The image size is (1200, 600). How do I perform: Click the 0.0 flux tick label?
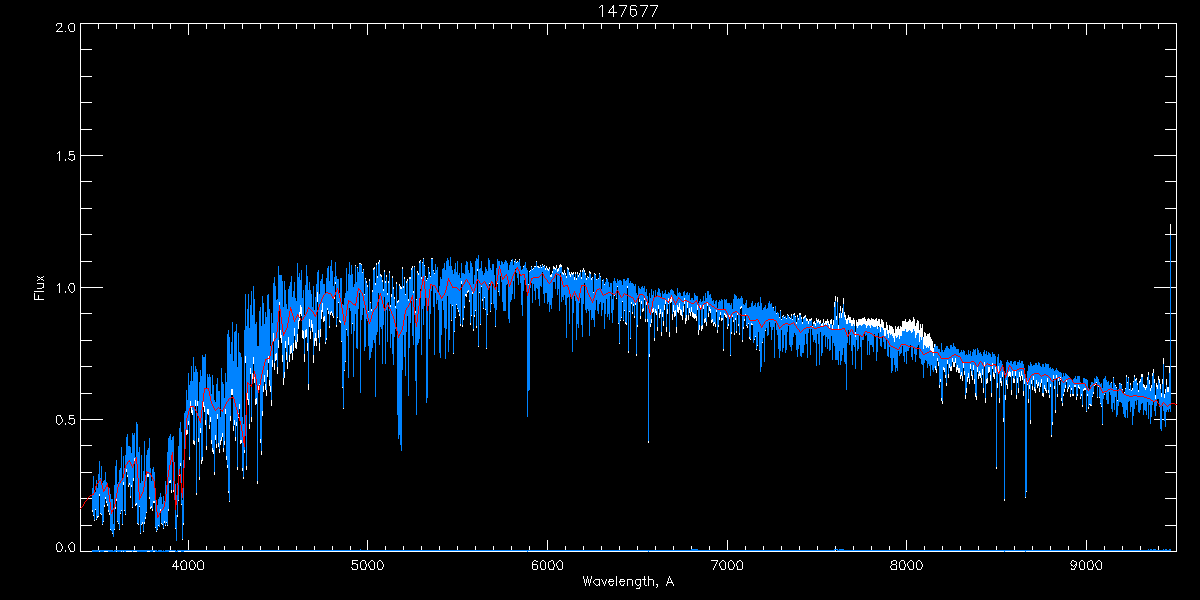[64, 547]
